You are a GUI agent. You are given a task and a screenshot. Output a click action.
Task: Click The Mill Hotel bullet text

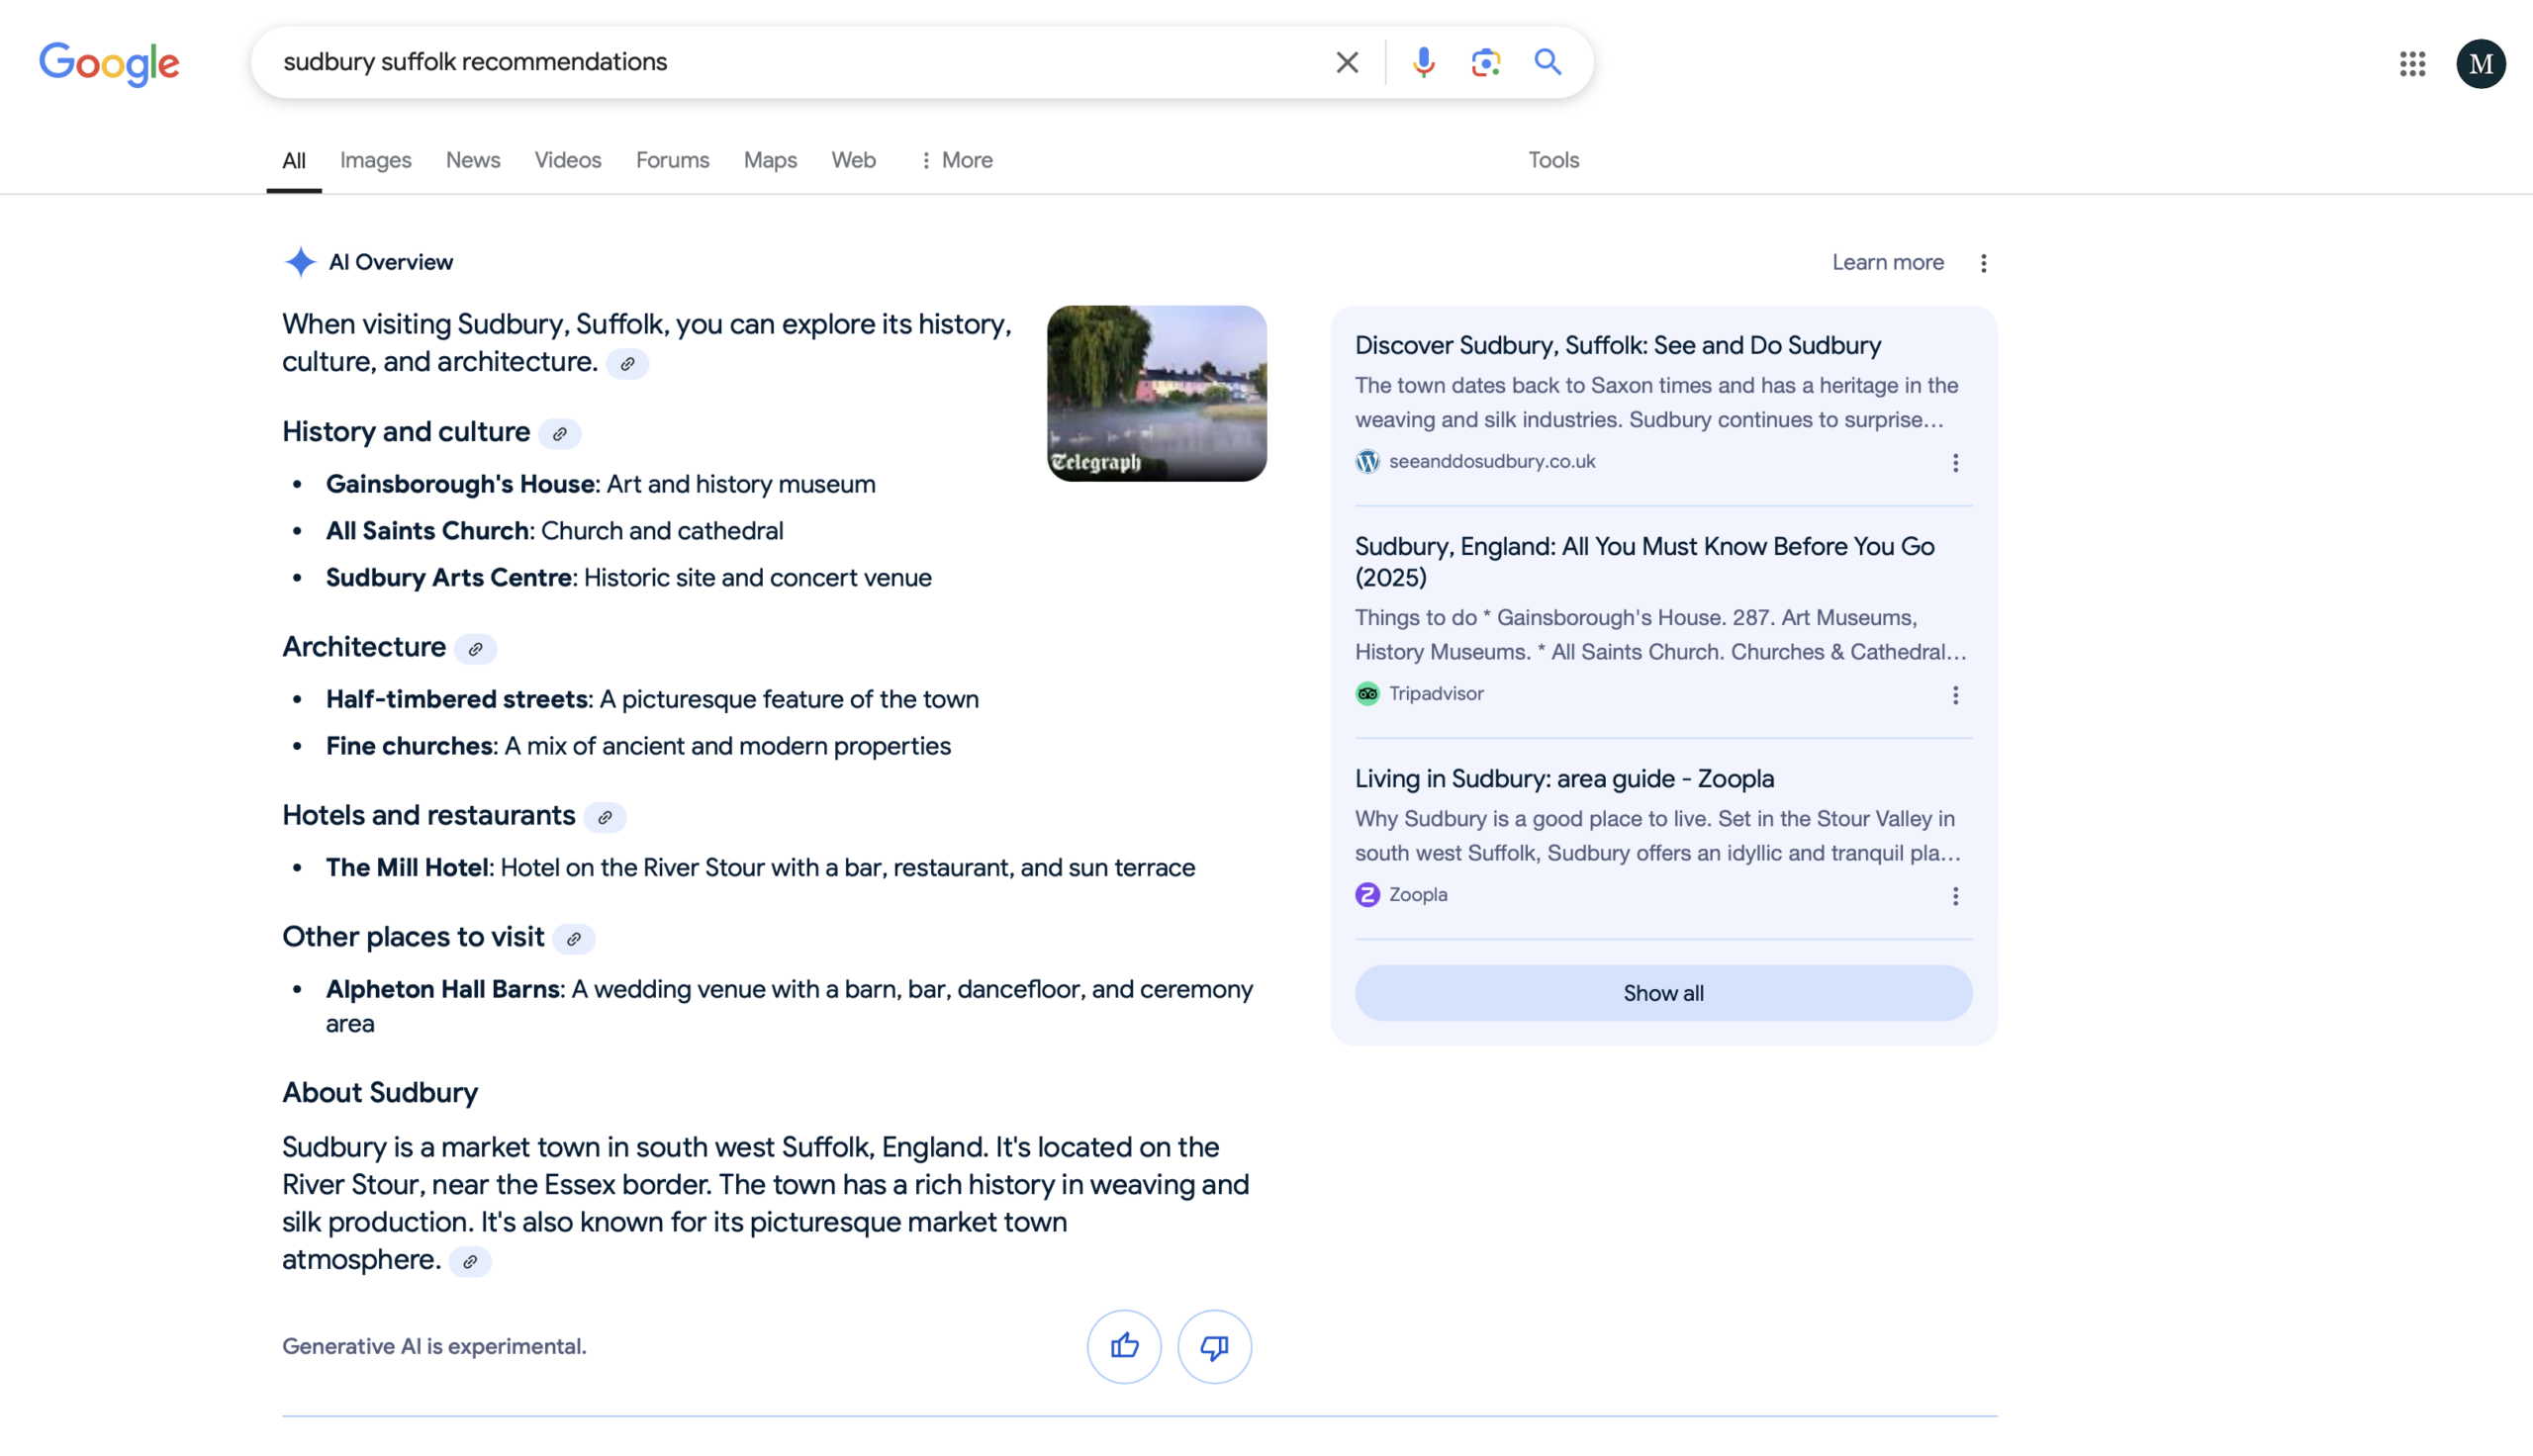(760, 868)
